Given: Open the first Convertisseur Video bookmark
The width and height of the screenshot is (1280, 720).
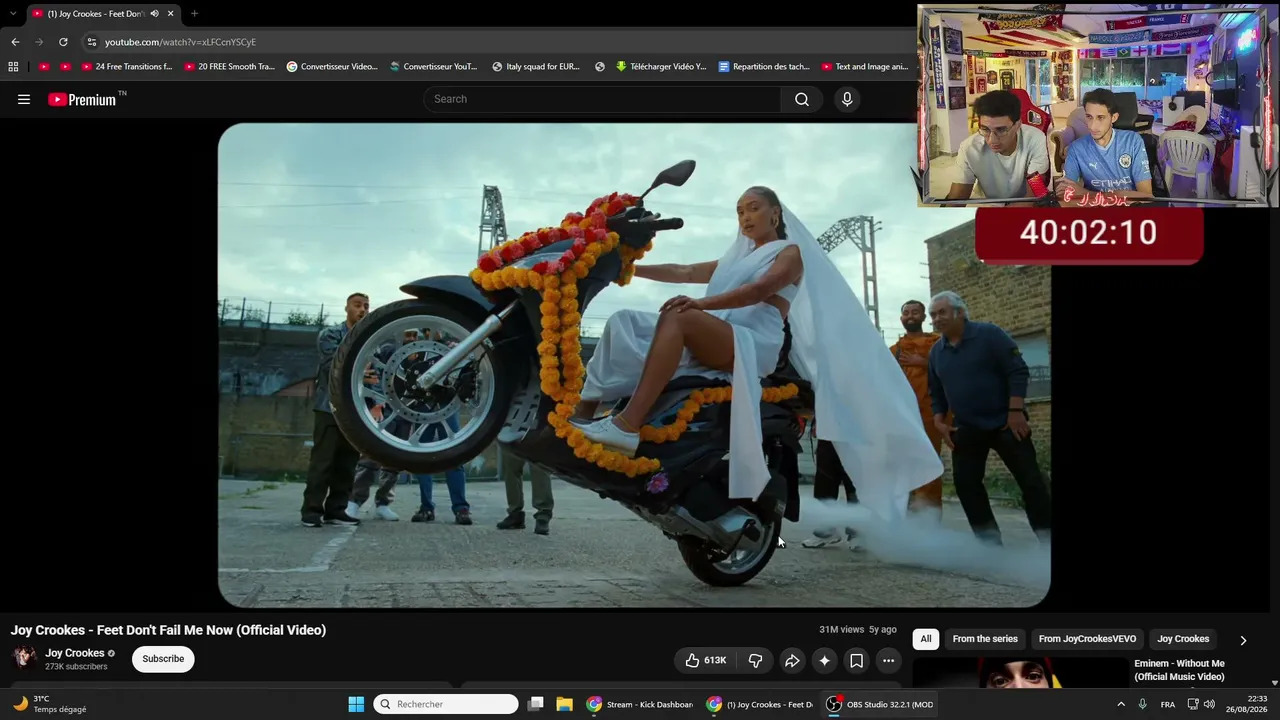Looking at the screenshot, I should coord(332,67).
